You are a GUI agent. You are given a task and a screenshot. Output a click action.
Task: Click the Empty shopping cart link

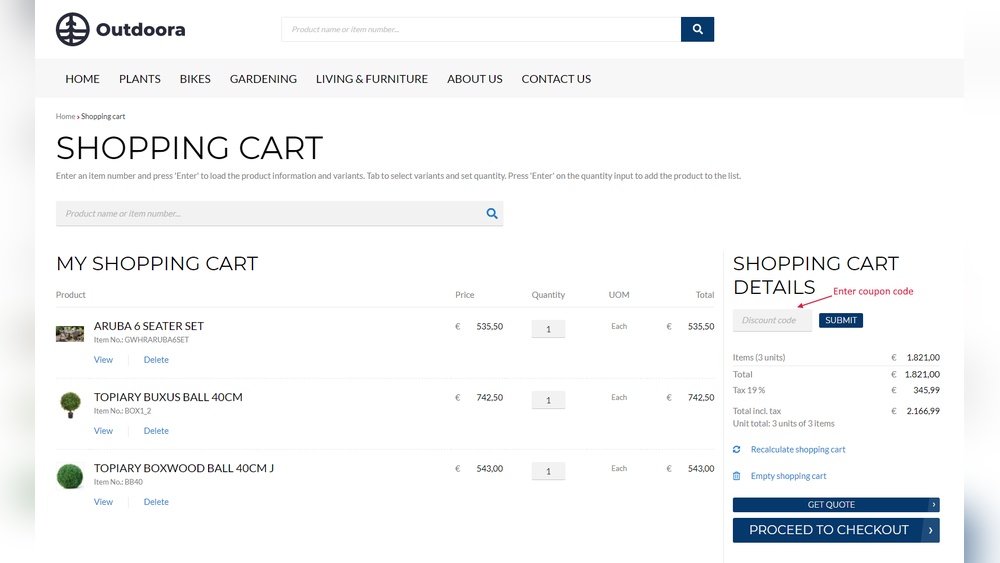pos(788,476)
